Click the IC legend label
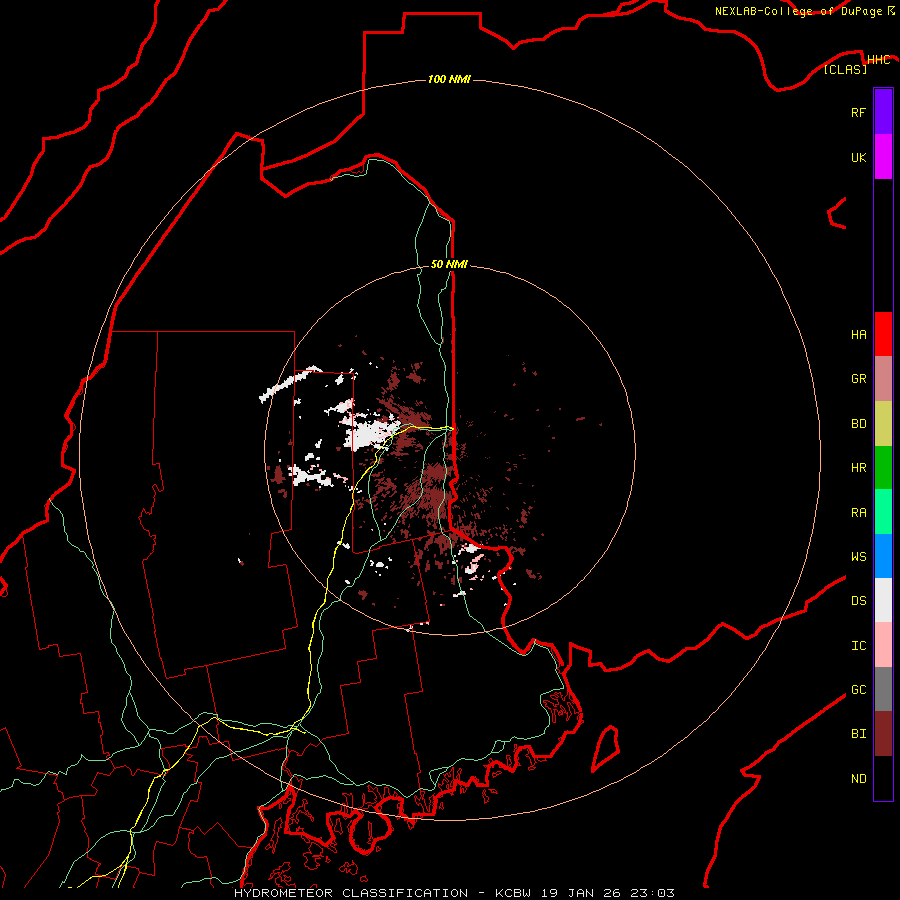The height and width of the screenshot is (900, 900). pyautogui.click(x=858, y=646)
